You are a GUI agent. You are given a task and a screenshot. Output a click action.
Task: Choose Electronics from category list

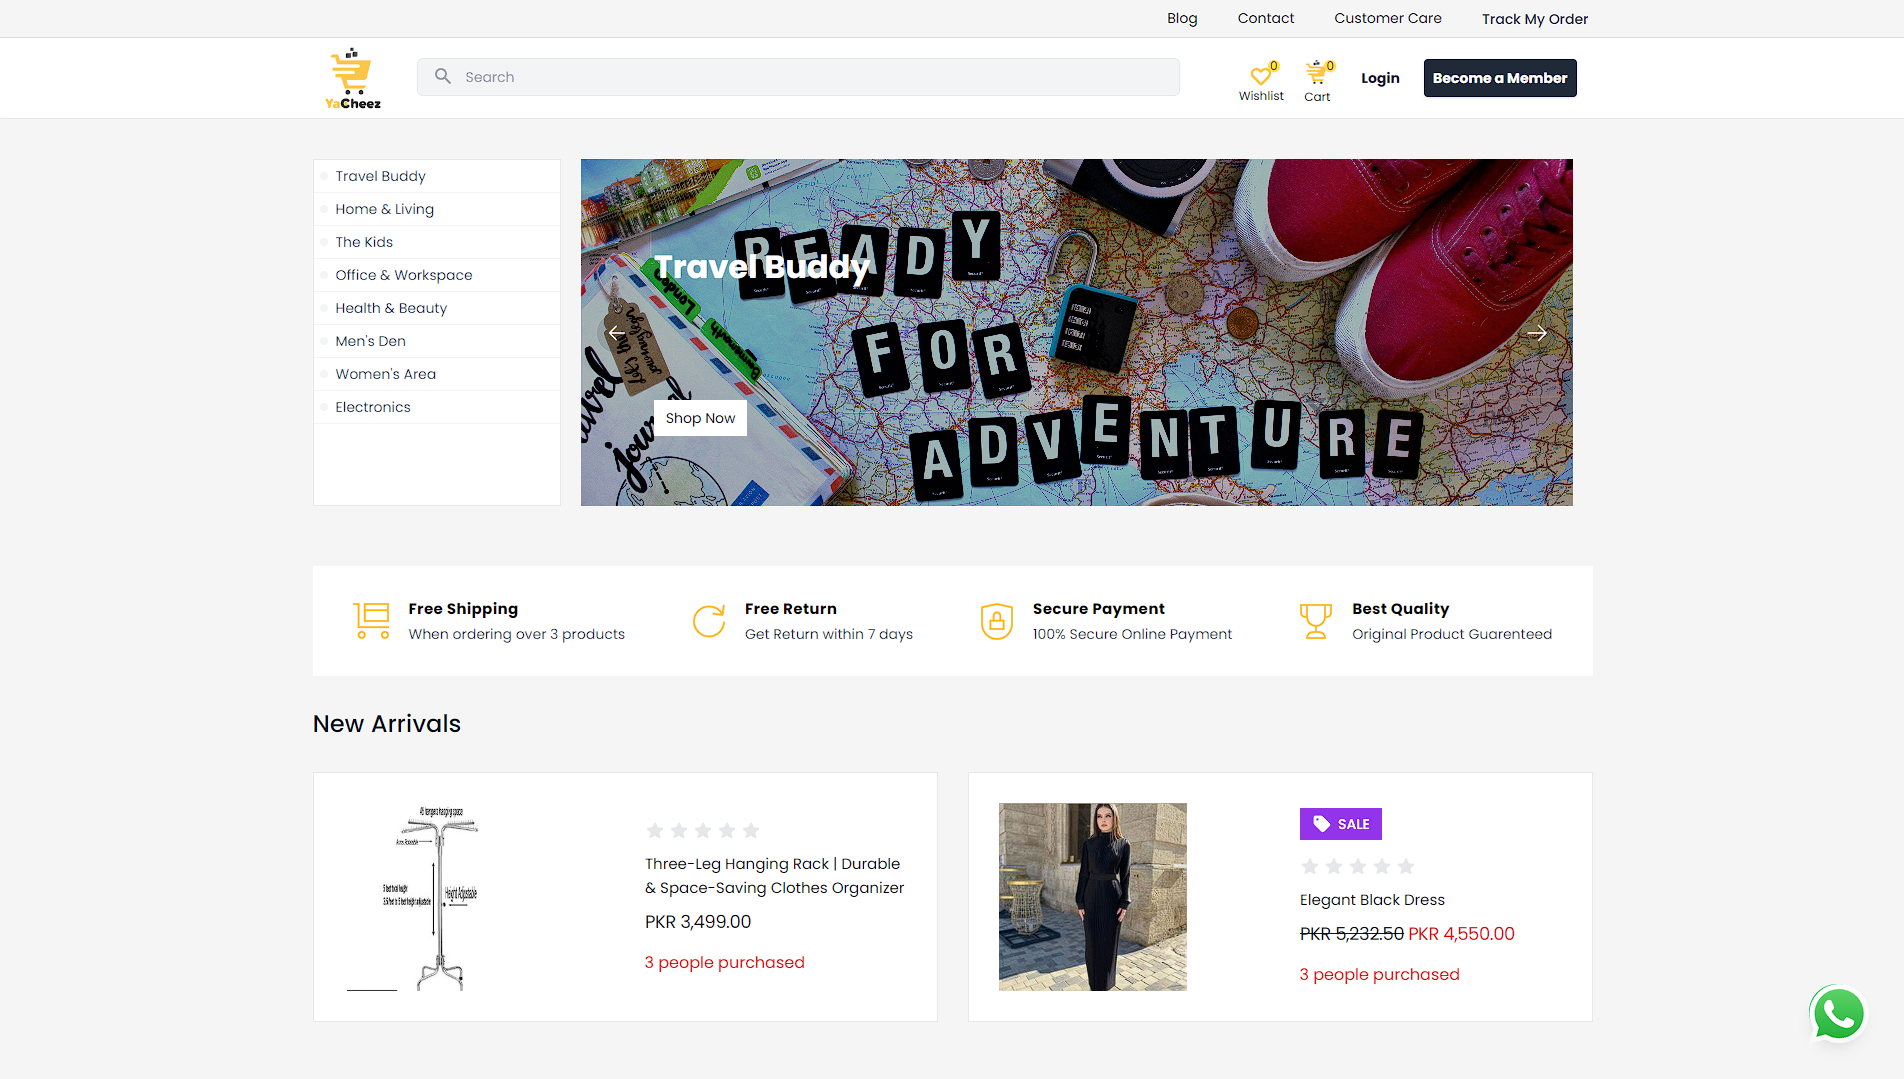click(x=372, y=407)
